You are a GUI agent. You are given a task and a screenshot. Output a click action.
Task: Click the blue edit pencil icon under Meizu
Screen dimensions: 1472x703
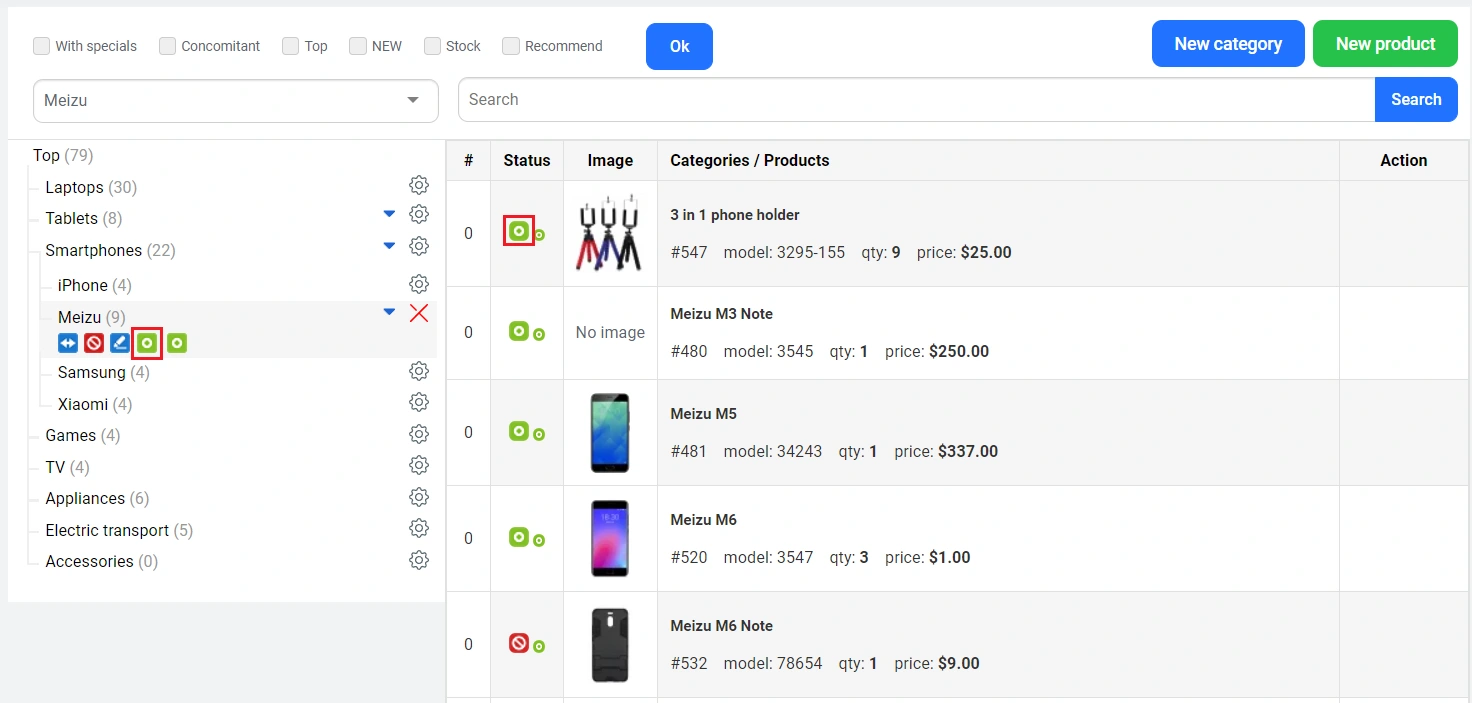click(x=120, y=344)
